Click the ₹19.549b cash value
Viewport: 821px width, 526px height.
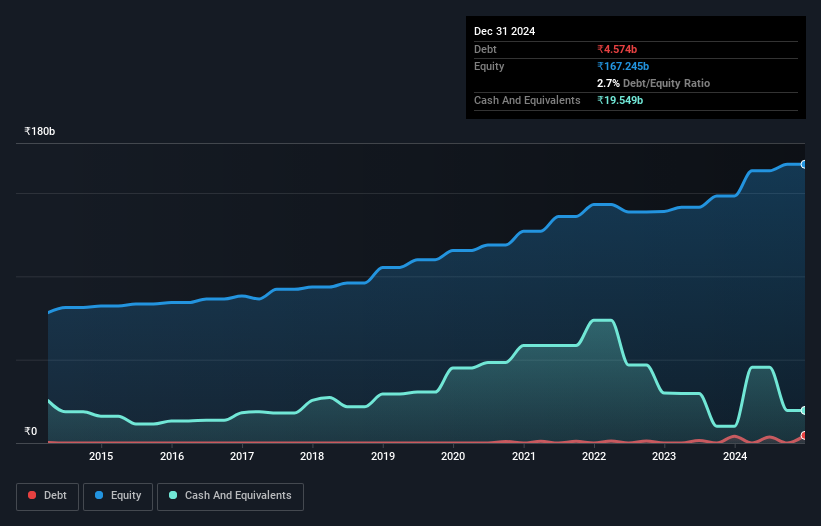click(620, 100)
